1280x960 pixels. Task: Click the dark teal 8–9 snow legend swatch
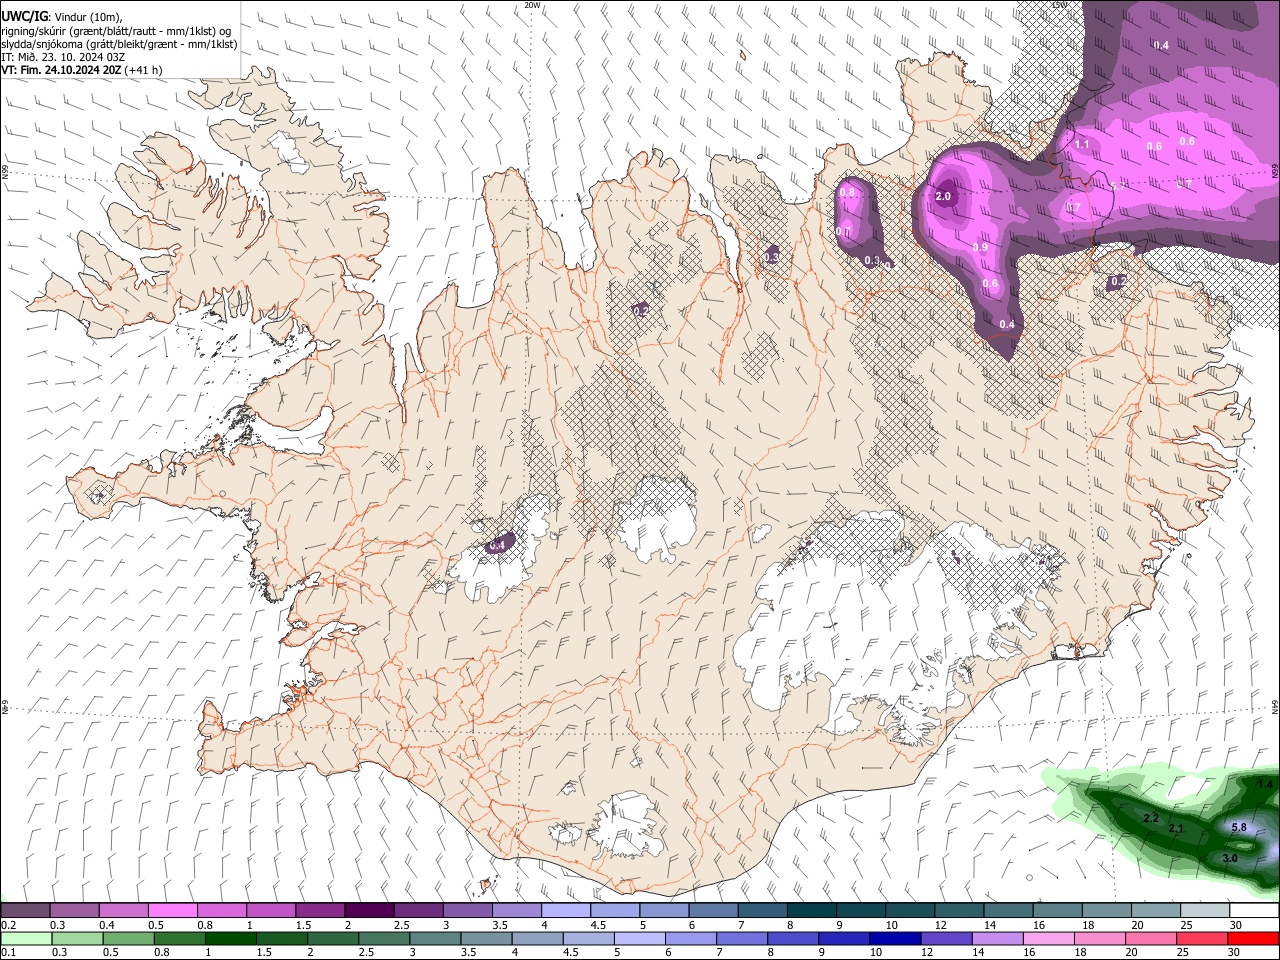[x=810, y=911]
